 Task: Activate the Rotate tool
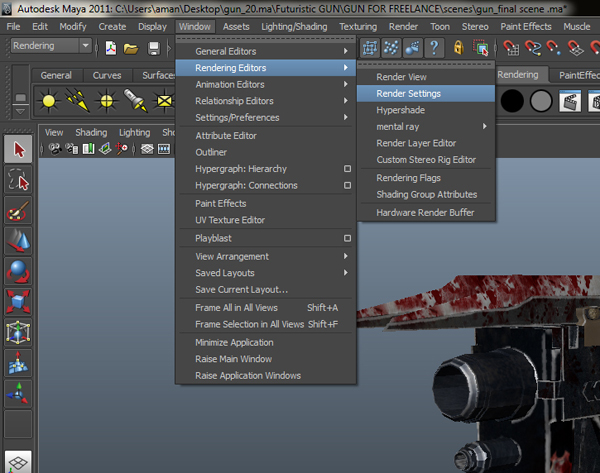point(18,271)
